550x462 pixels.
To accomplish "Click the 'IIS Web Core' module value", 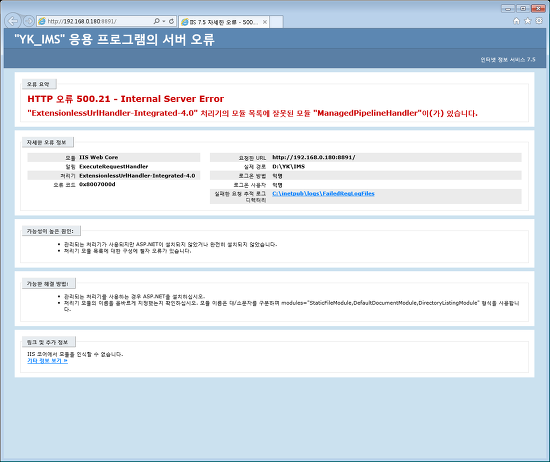I will coord(99,158).
